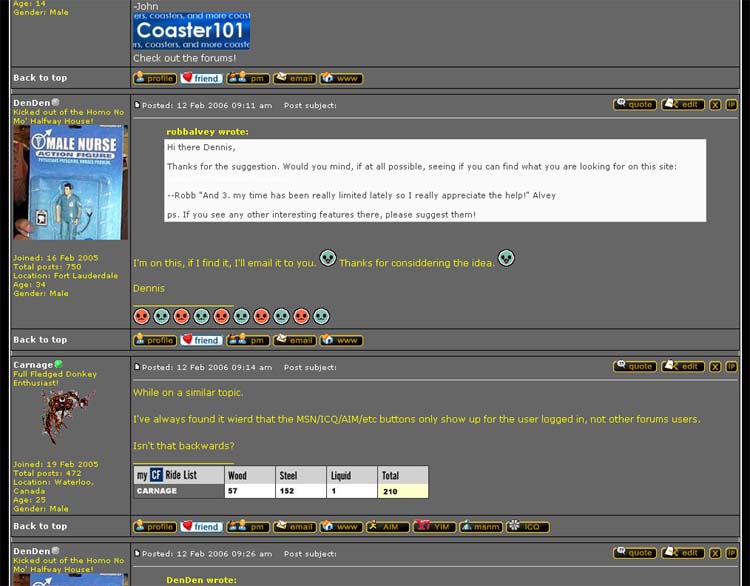Click the ICQ button in Carnage's post
The image size is (750, 586).
point(527,526)
